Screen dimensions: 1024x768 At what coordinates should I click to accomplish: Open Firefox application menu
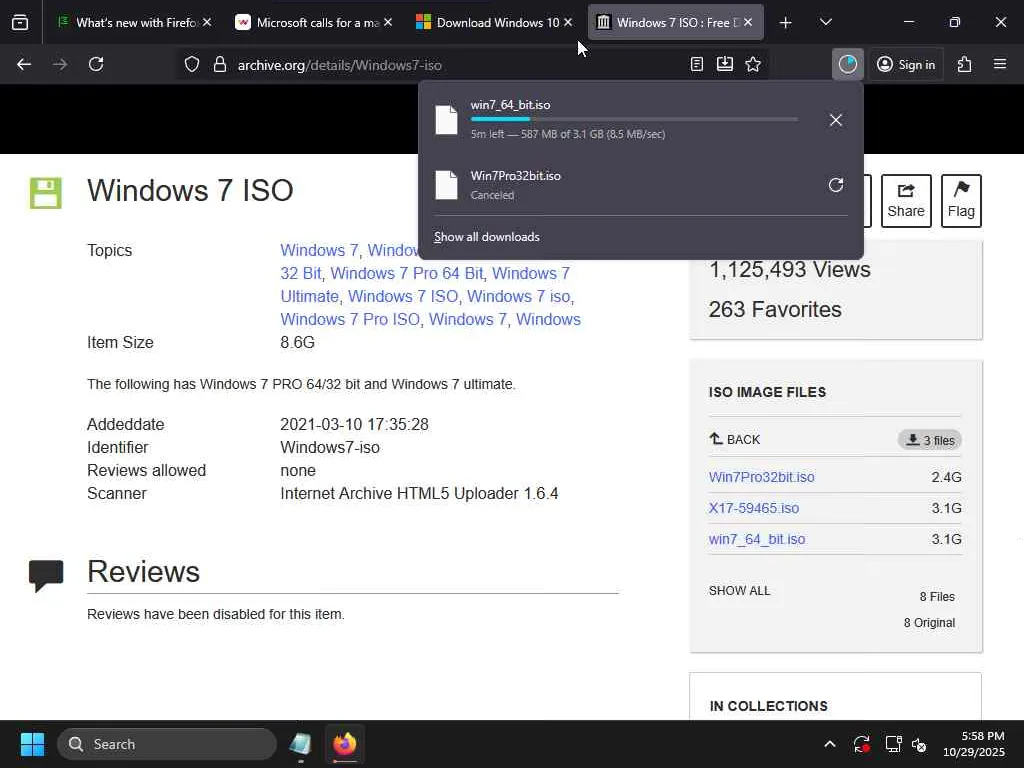click(x=1000, y=64)
